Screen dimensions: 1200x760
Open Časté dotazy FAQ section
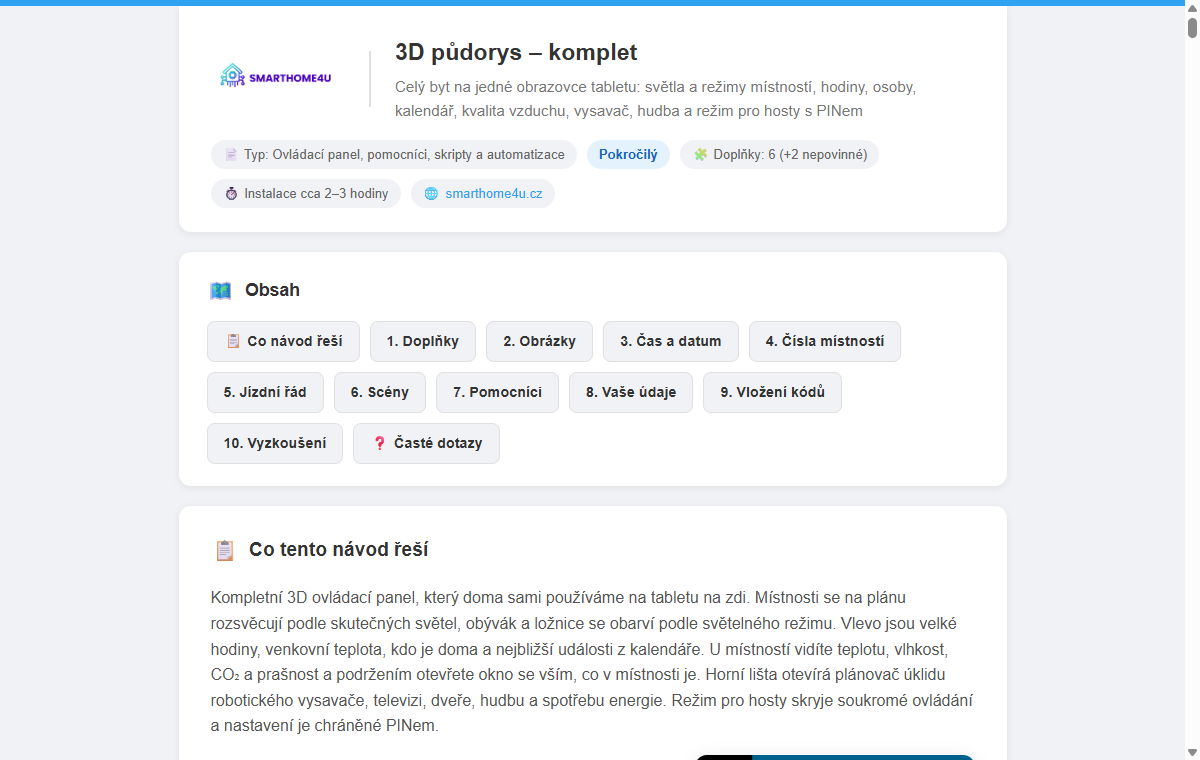pyautogui.click(x=426, y=443)
